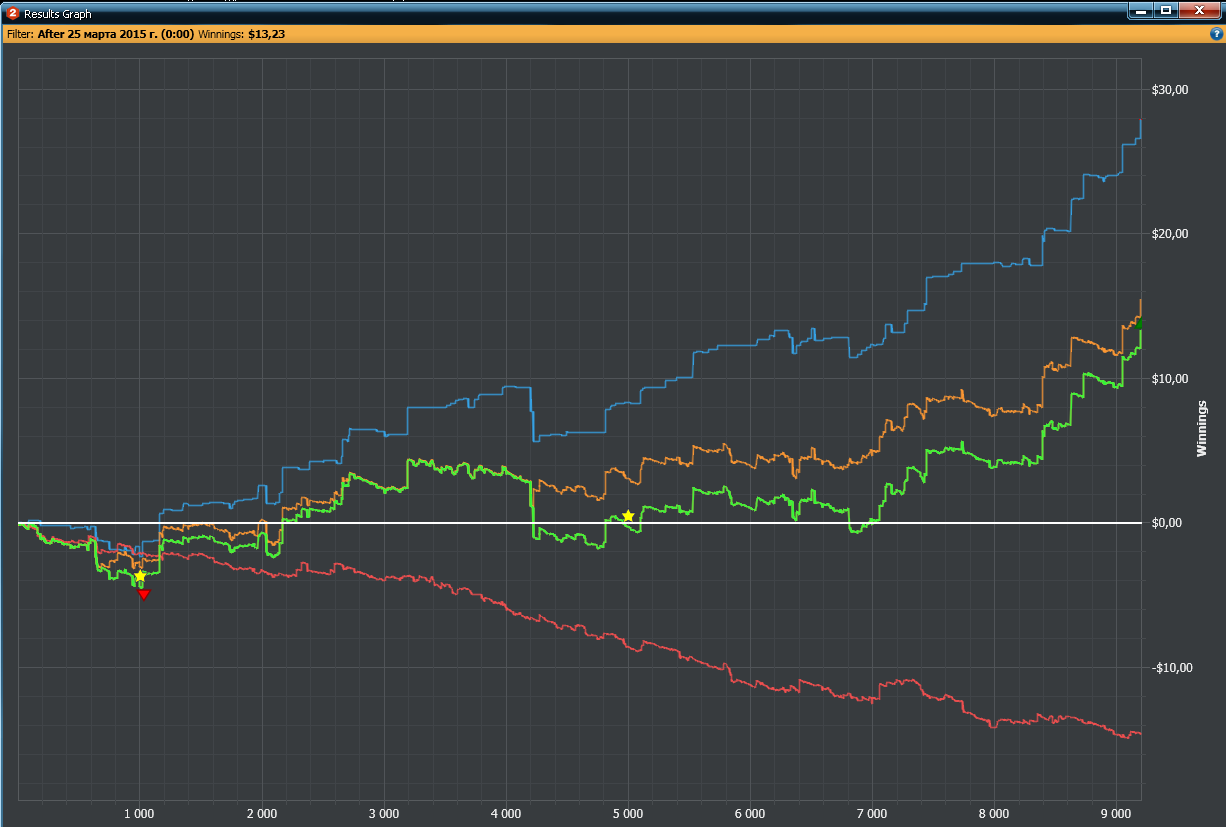Click the '$30,00' axis label
This screenshot has height=827, width=1226.
[1169, 90]
